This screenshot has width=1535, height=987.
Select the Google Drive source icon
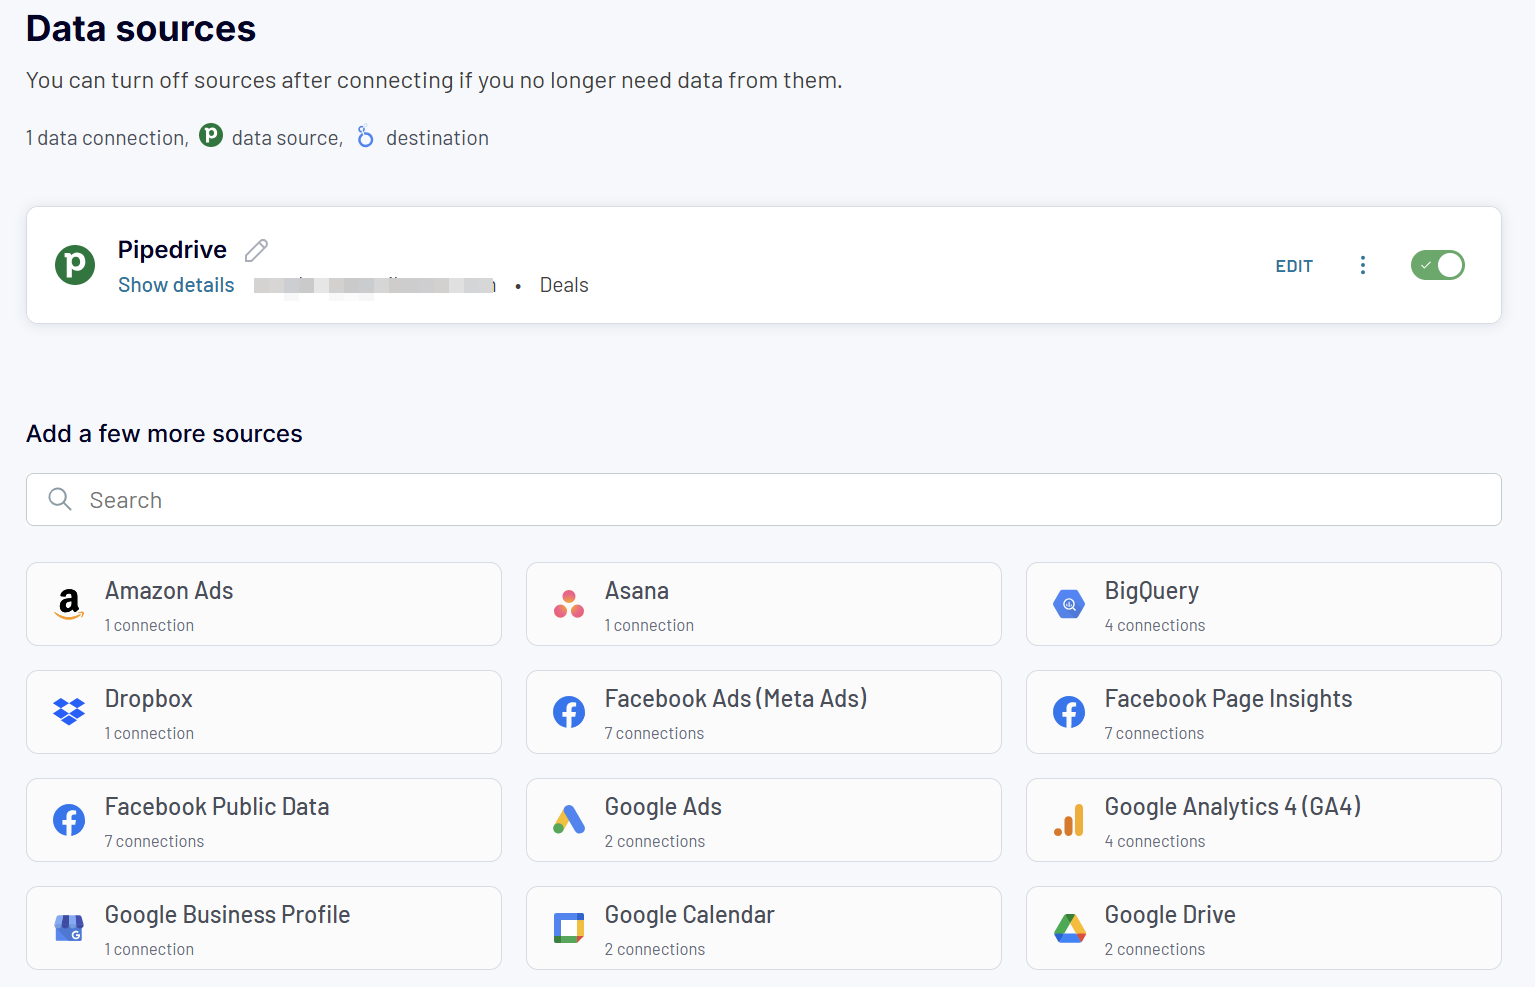[1069, 928]
